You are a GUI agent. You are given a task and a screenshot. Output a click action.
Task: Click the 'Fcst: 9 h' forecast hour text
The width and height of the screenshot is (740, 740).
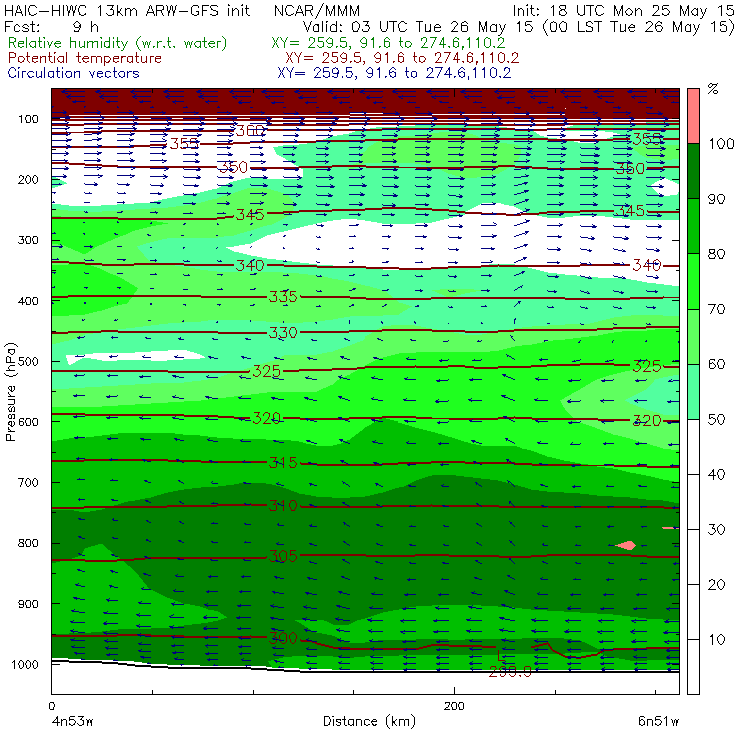pos(51,26)
